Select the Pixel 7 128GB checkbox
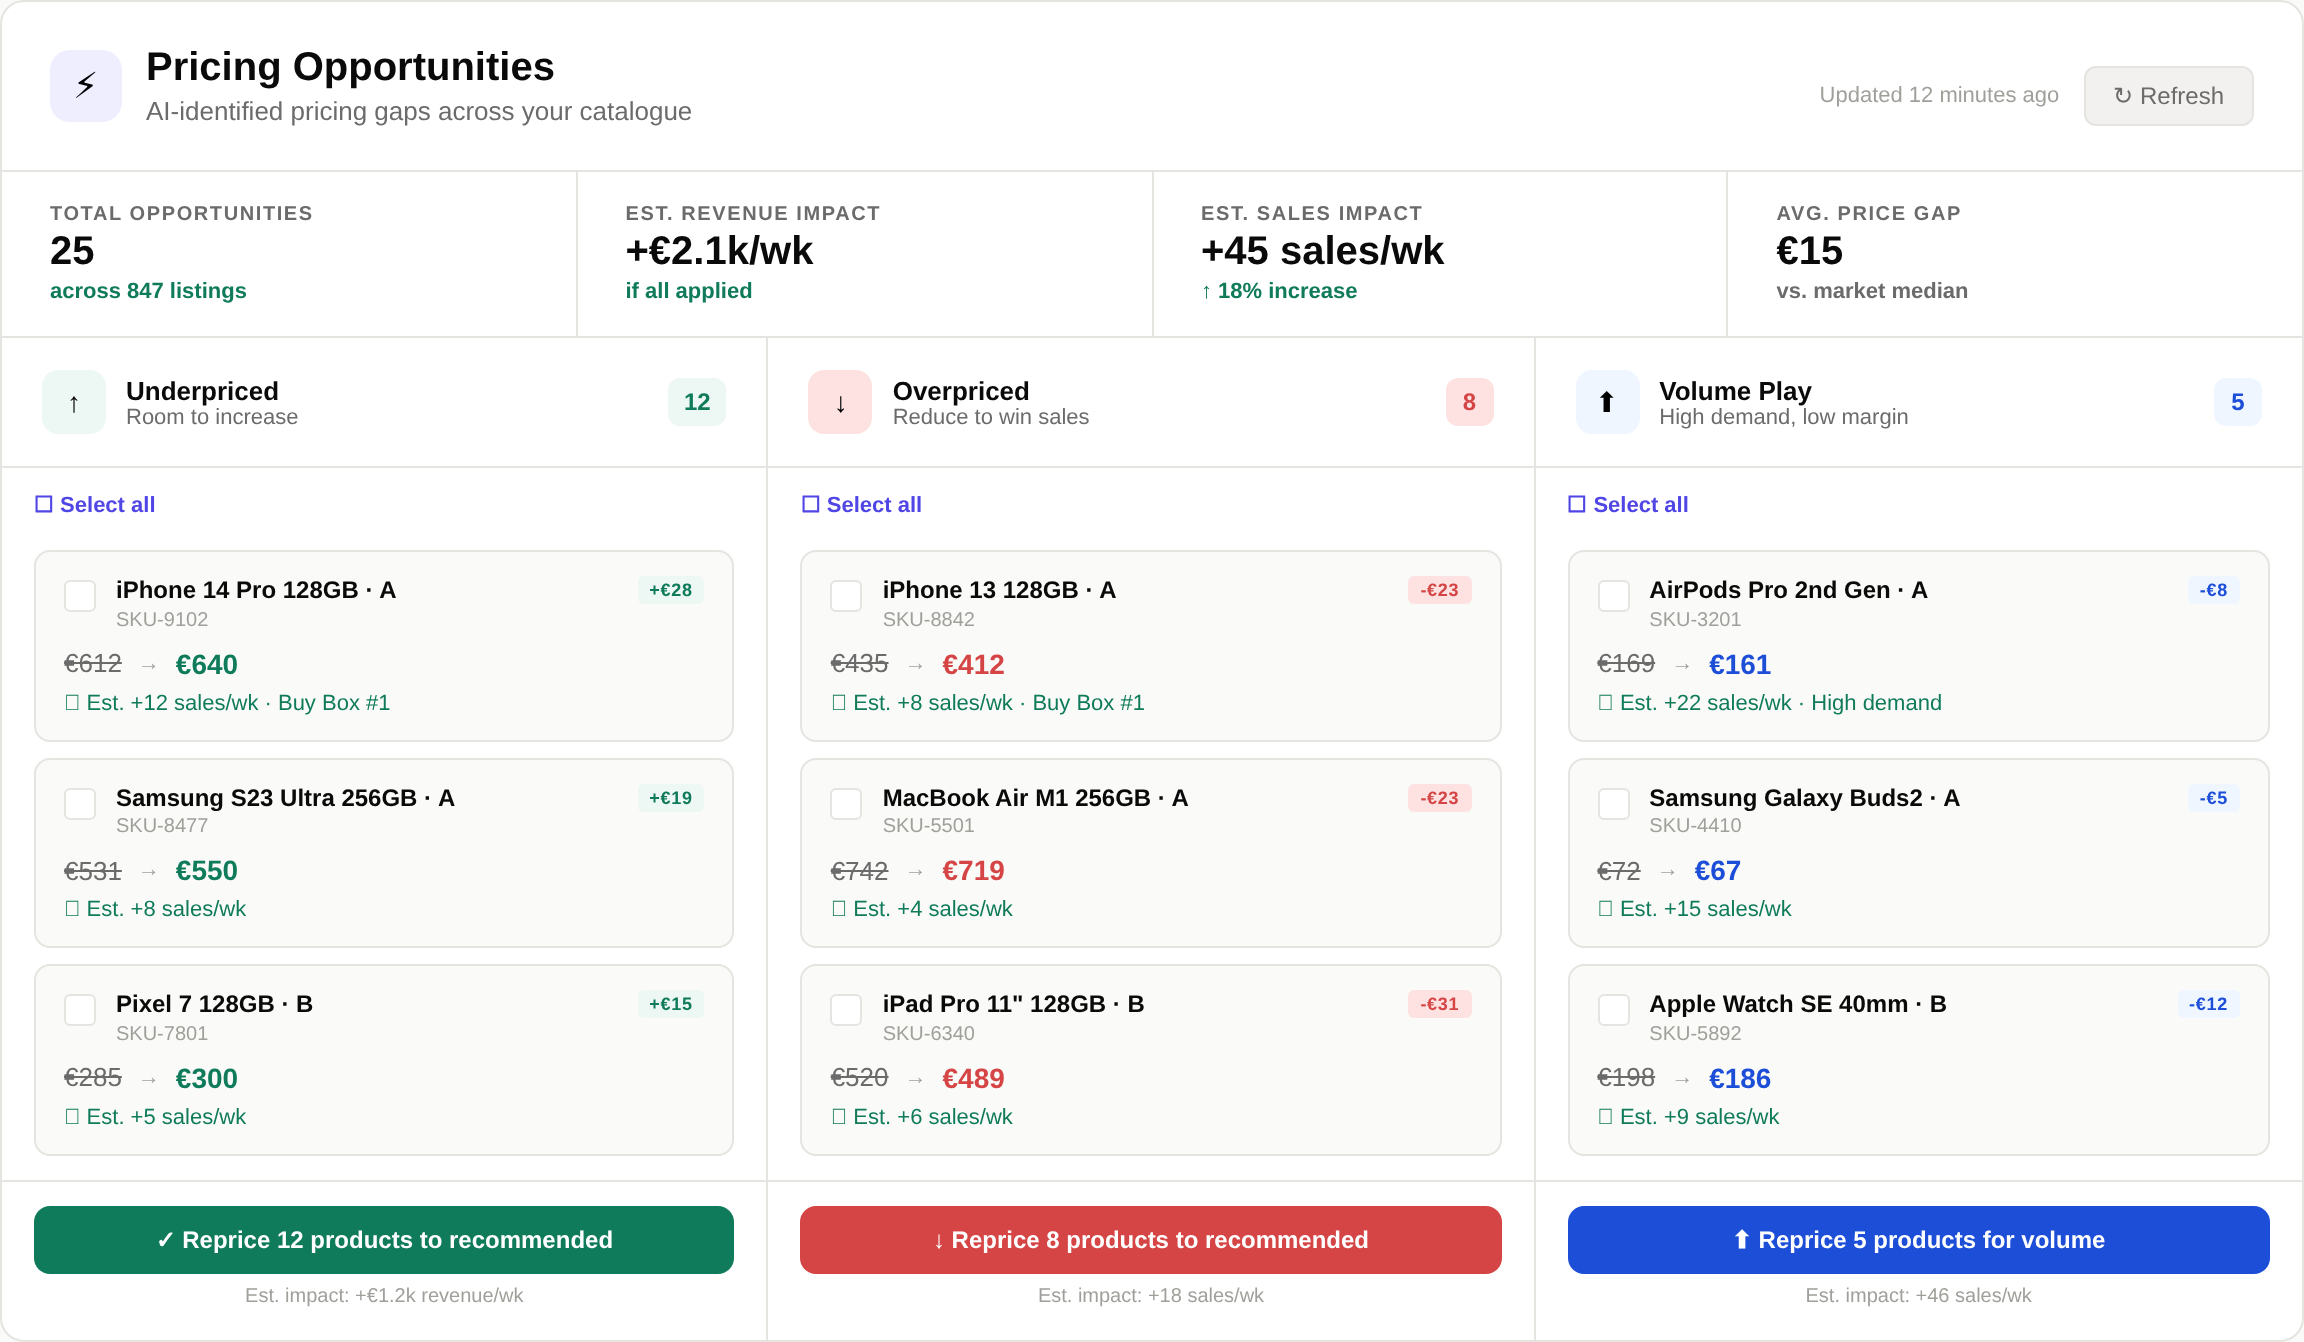 (79, 1010)
